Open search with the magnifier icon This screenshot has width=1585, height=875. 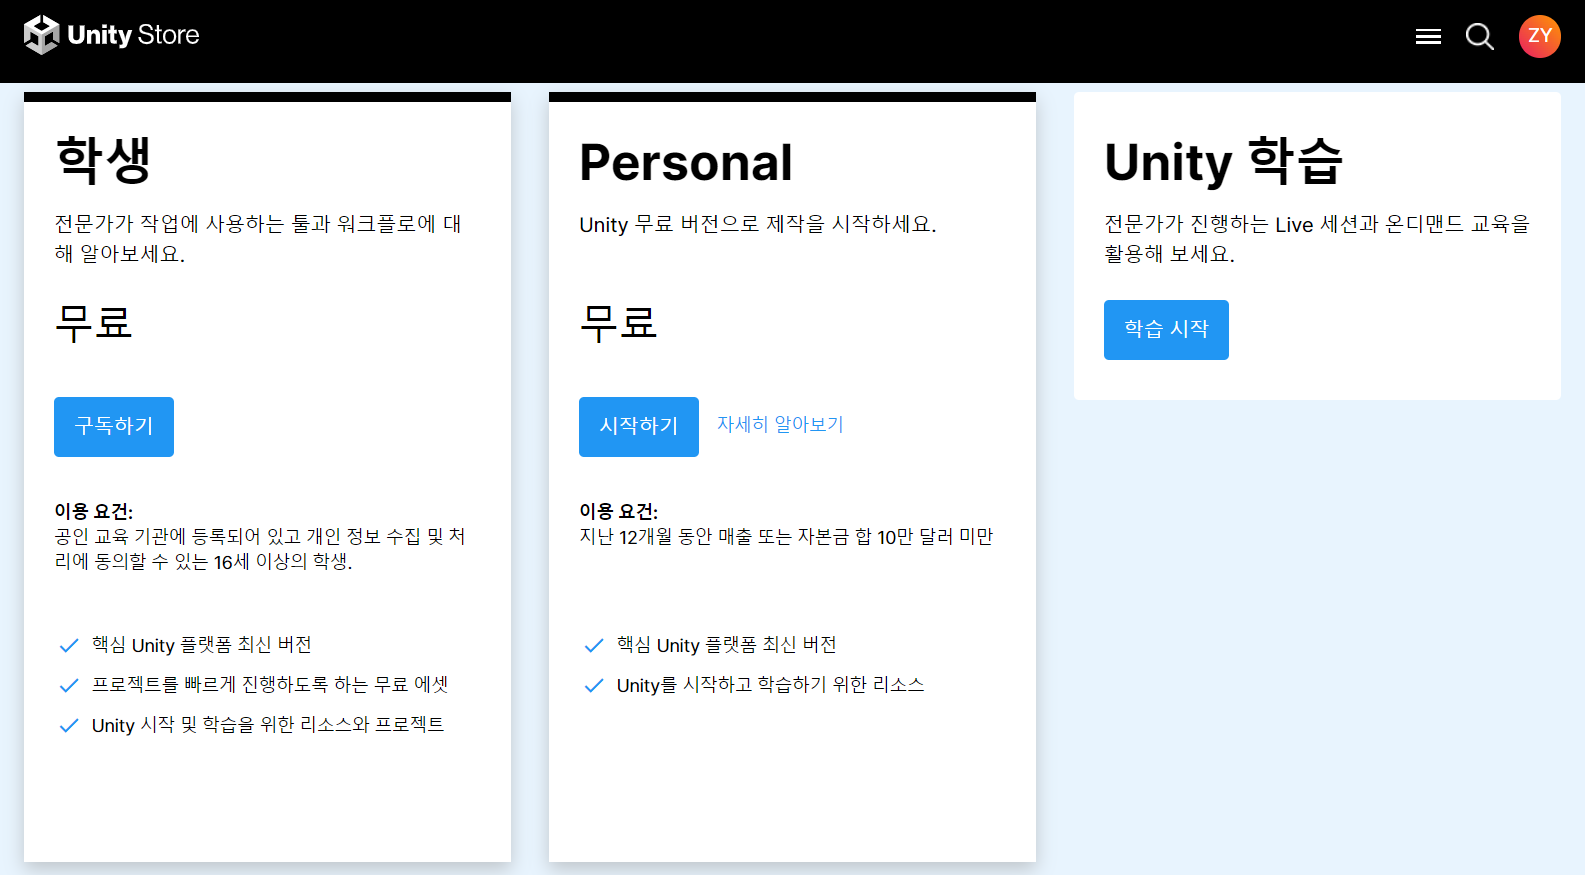[x=1480, y=37]
